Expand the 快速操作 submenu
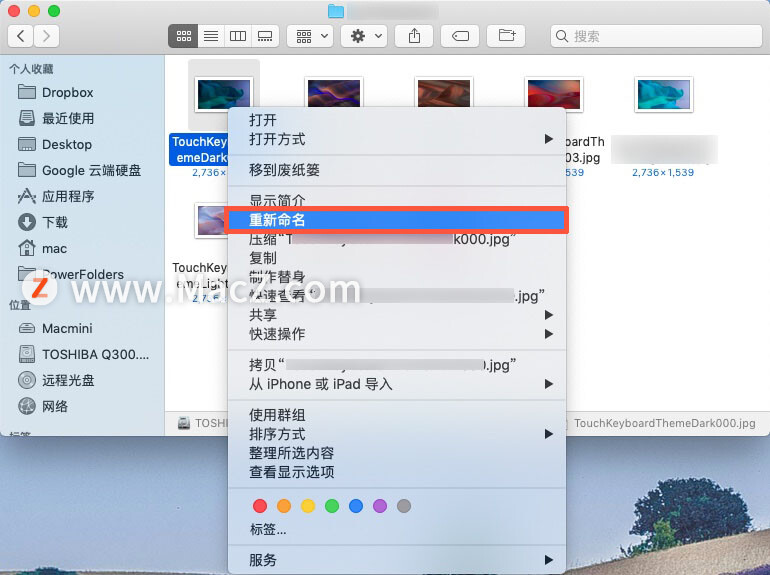 (x=397, y=334)
